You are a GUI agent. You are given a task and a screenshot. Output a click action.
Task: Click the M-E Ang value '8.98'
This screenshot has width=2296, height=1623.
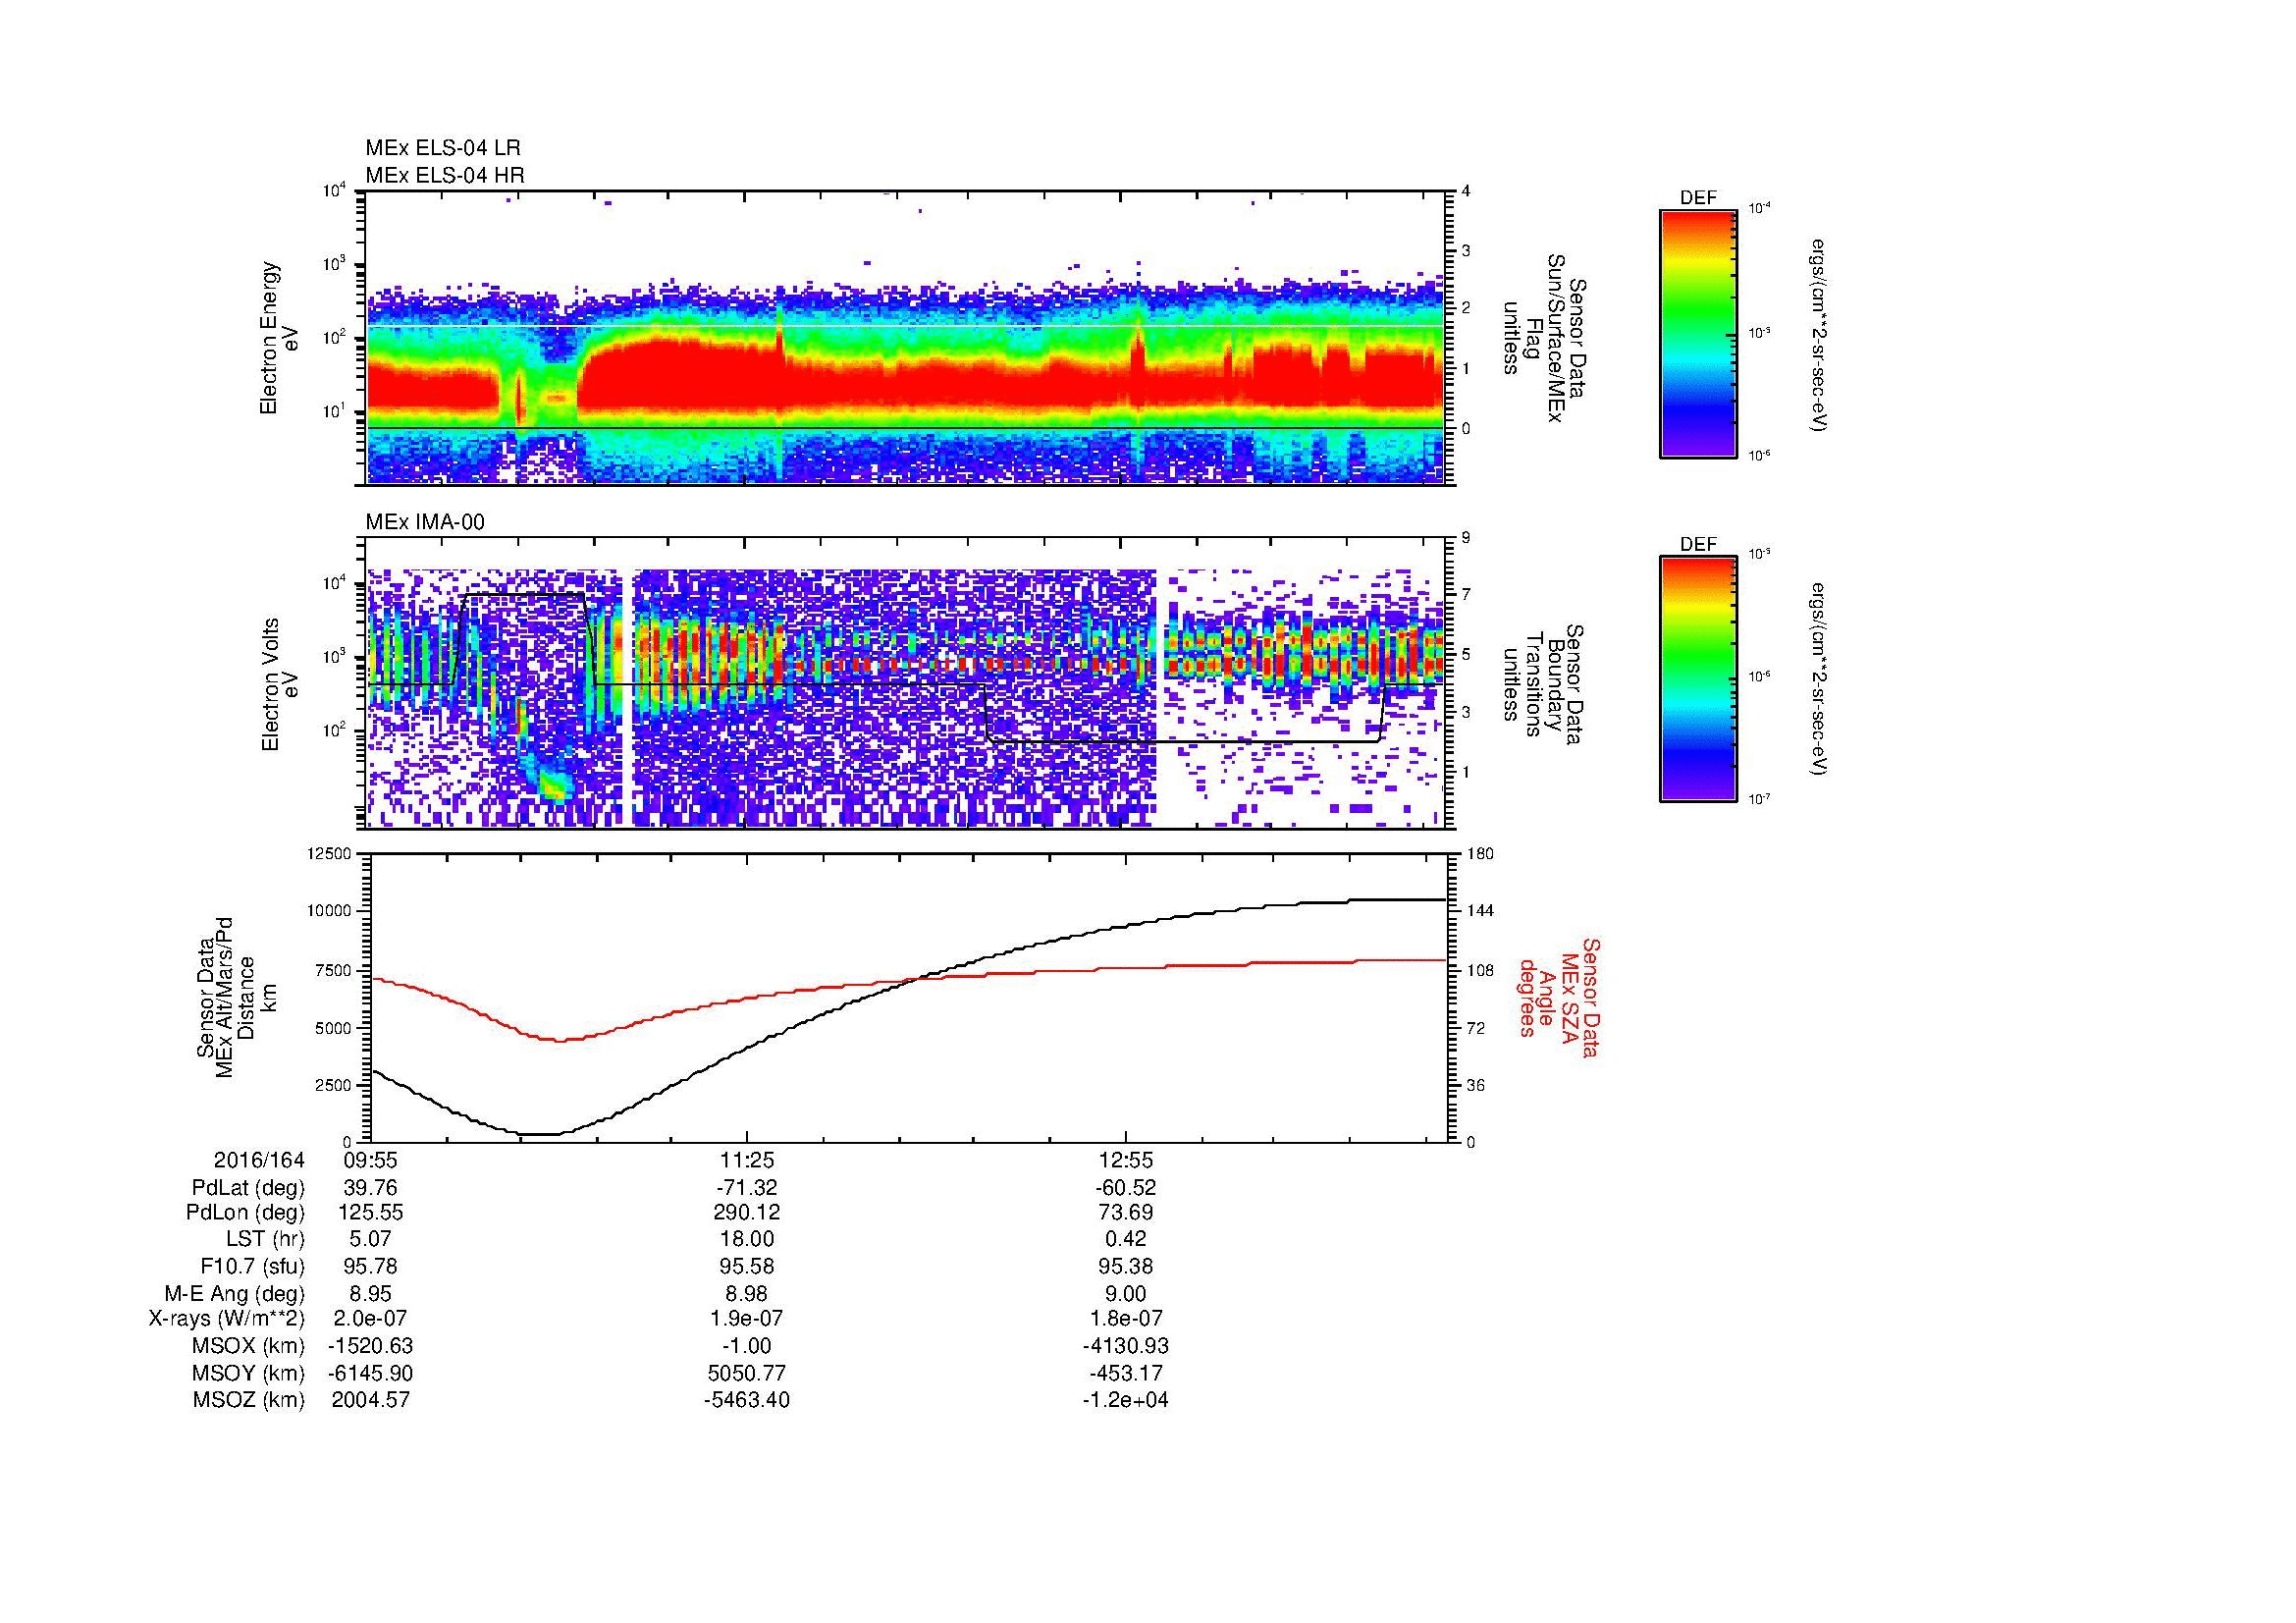pyautogui.click(x=747, y=1293)
